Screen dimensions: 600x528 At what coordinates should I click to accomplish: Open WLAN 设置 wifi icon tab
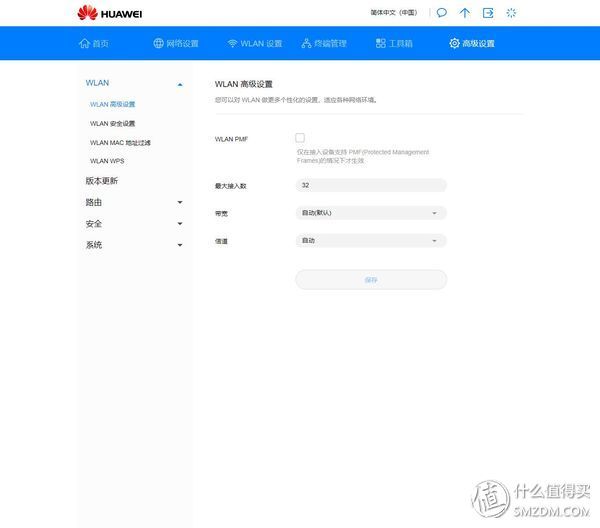(254, 43)
